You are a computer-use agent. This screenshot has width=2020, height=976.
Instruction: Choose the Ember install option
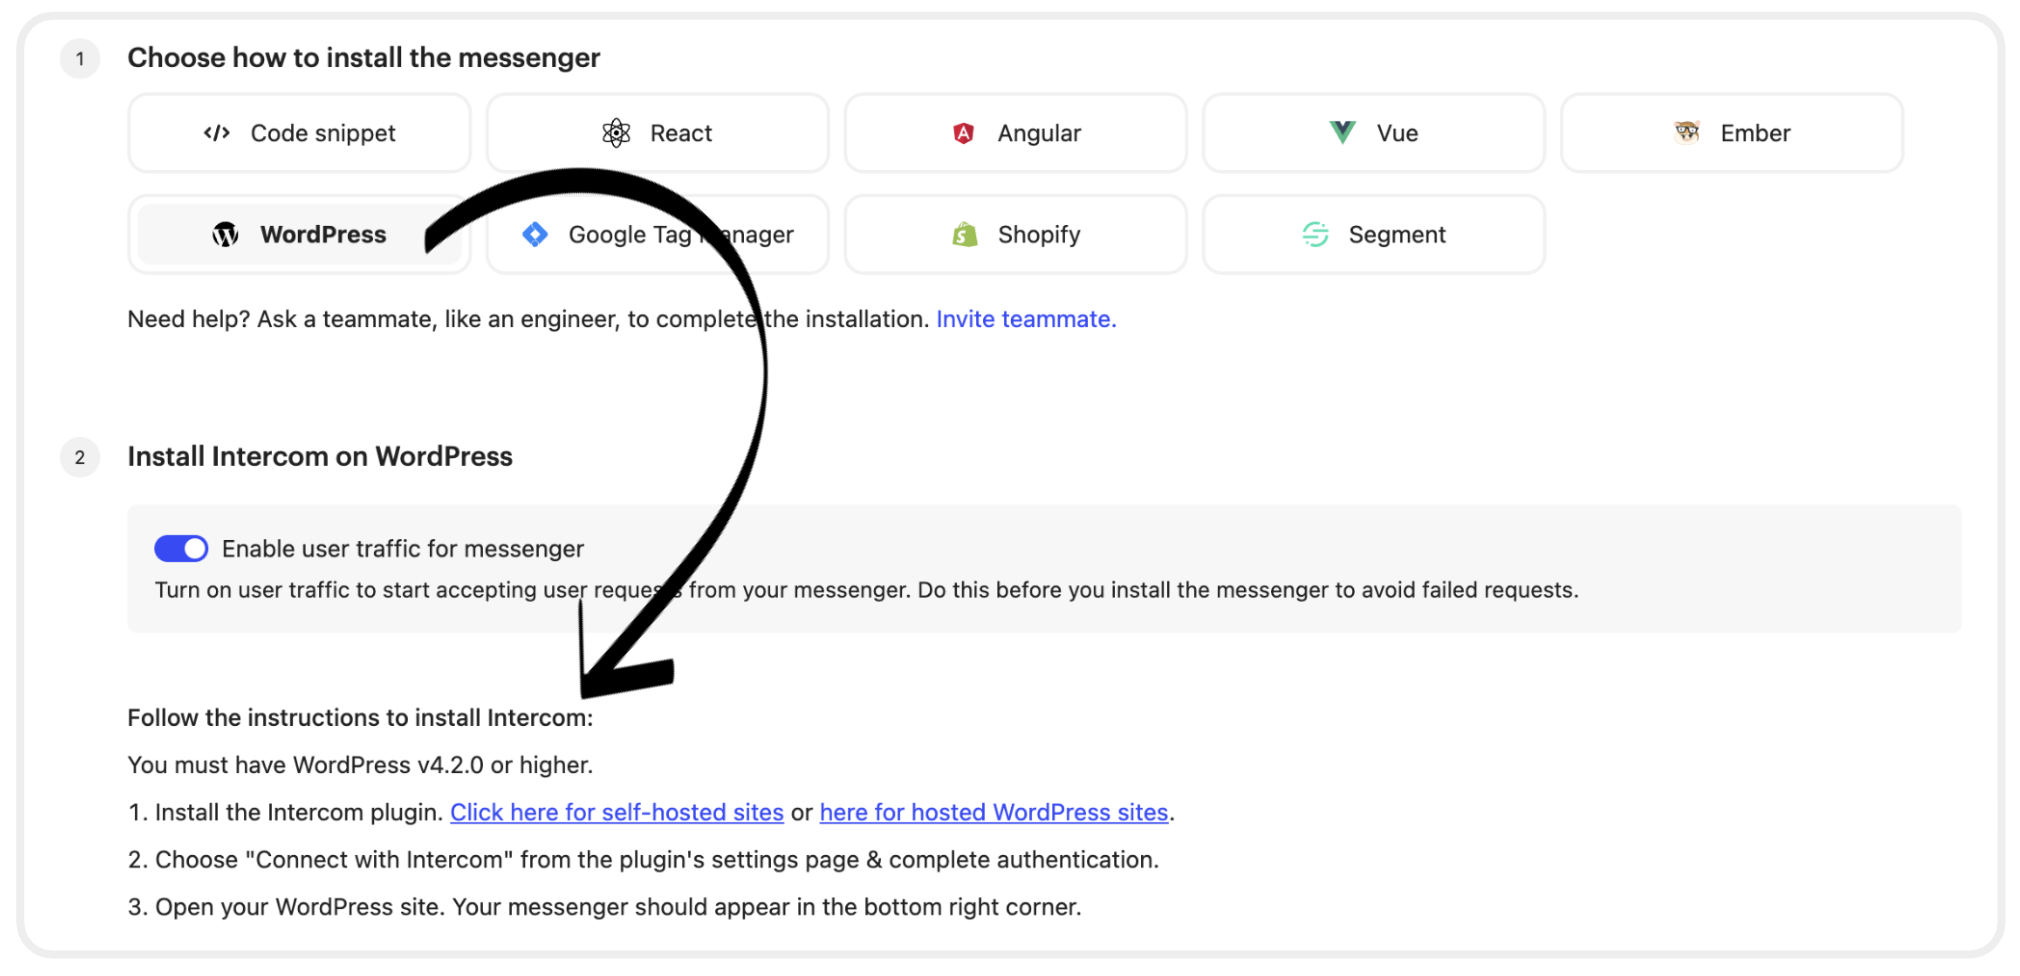click(1754, 133)
